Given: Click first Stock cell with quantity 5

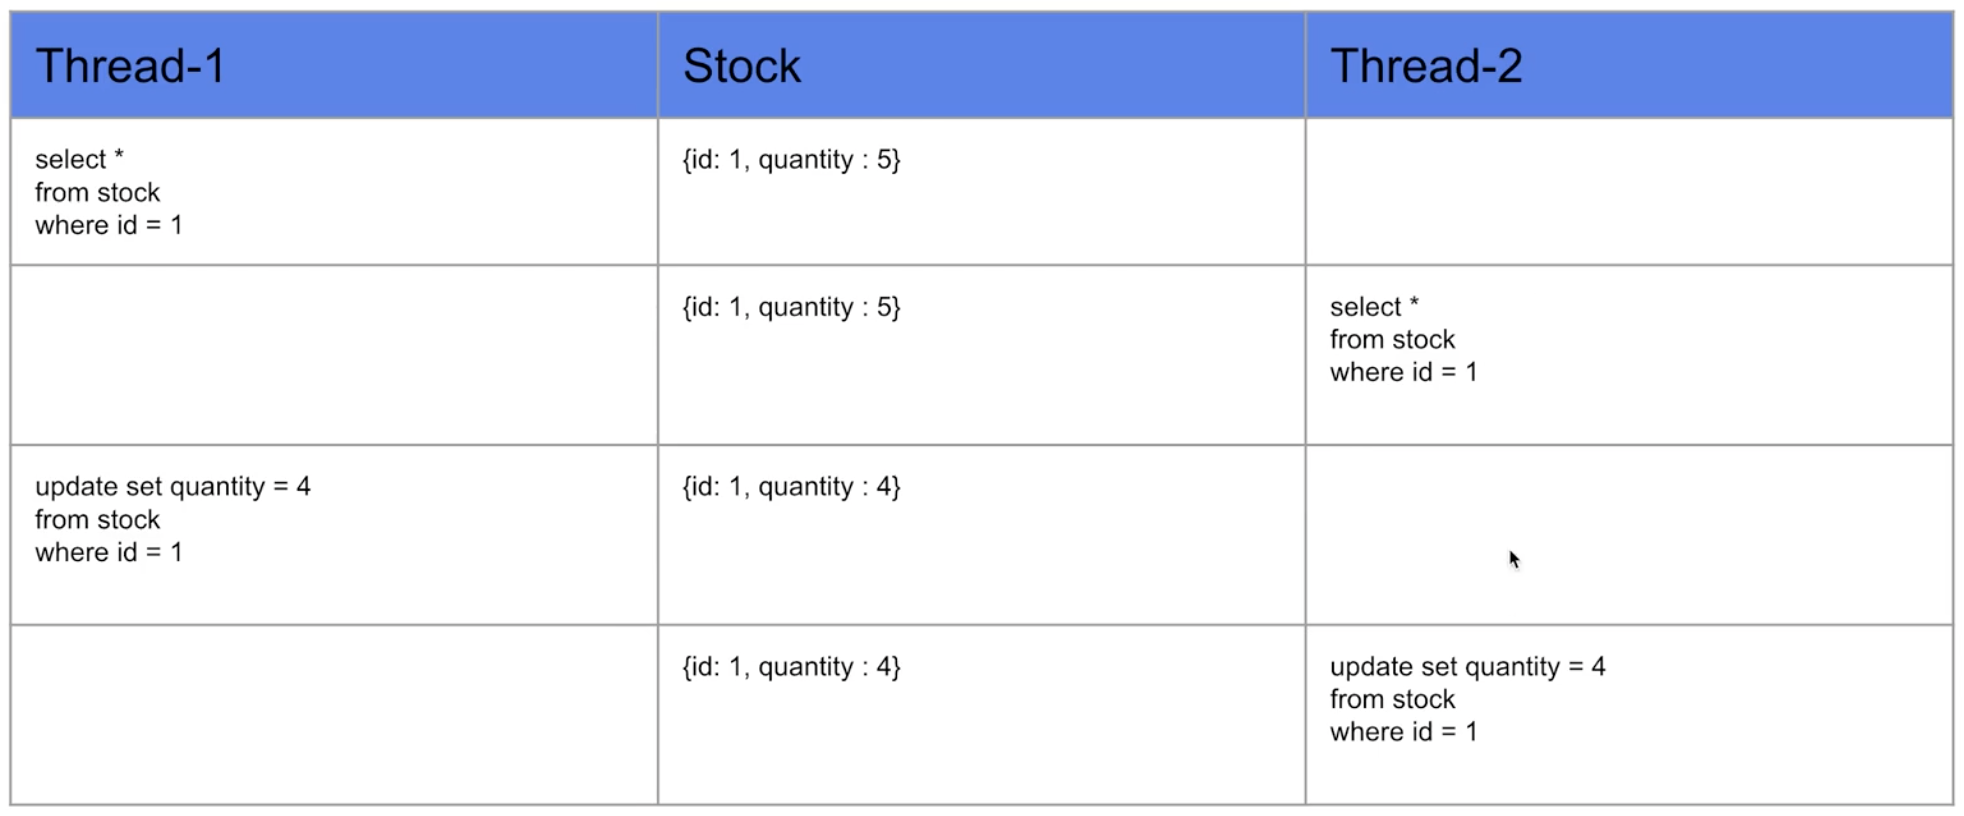Looking at the screenshot, I should click(981, 192).
